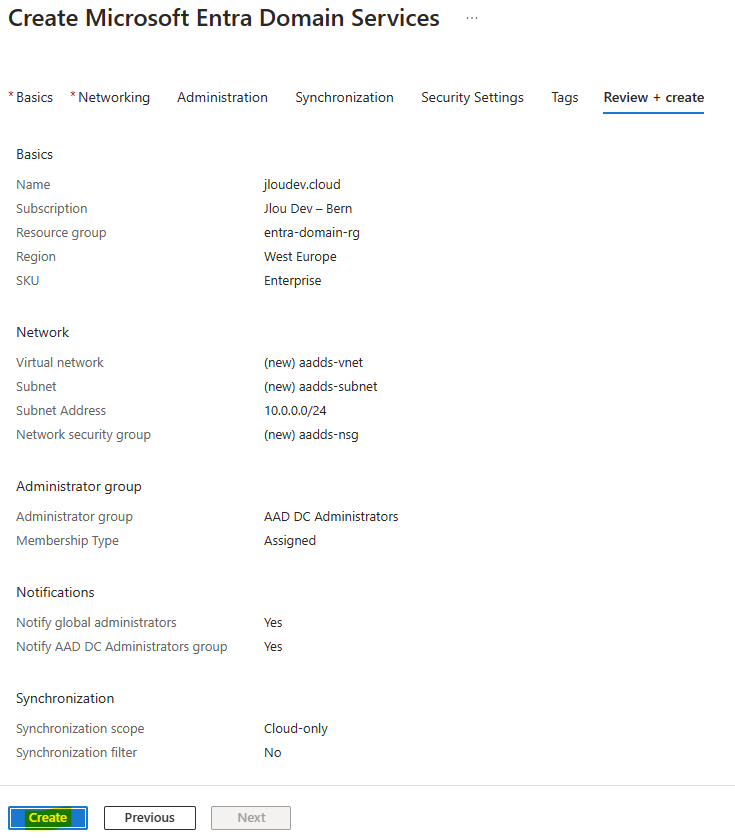Viewport: 735px width, 838px height.
Task: Click the (new) aadds-vnet virtual network value
Action: coord(313,362)
